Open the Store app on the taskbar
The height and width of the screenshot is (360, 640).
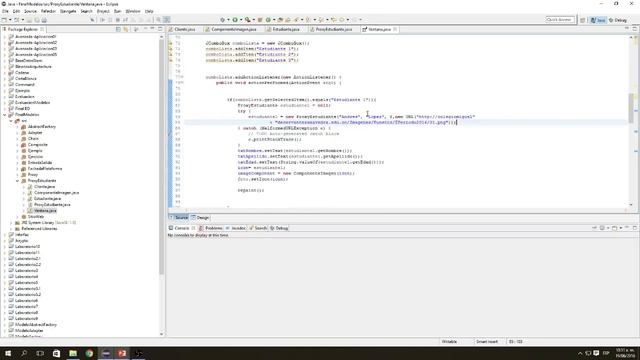[x=56, y=353]
